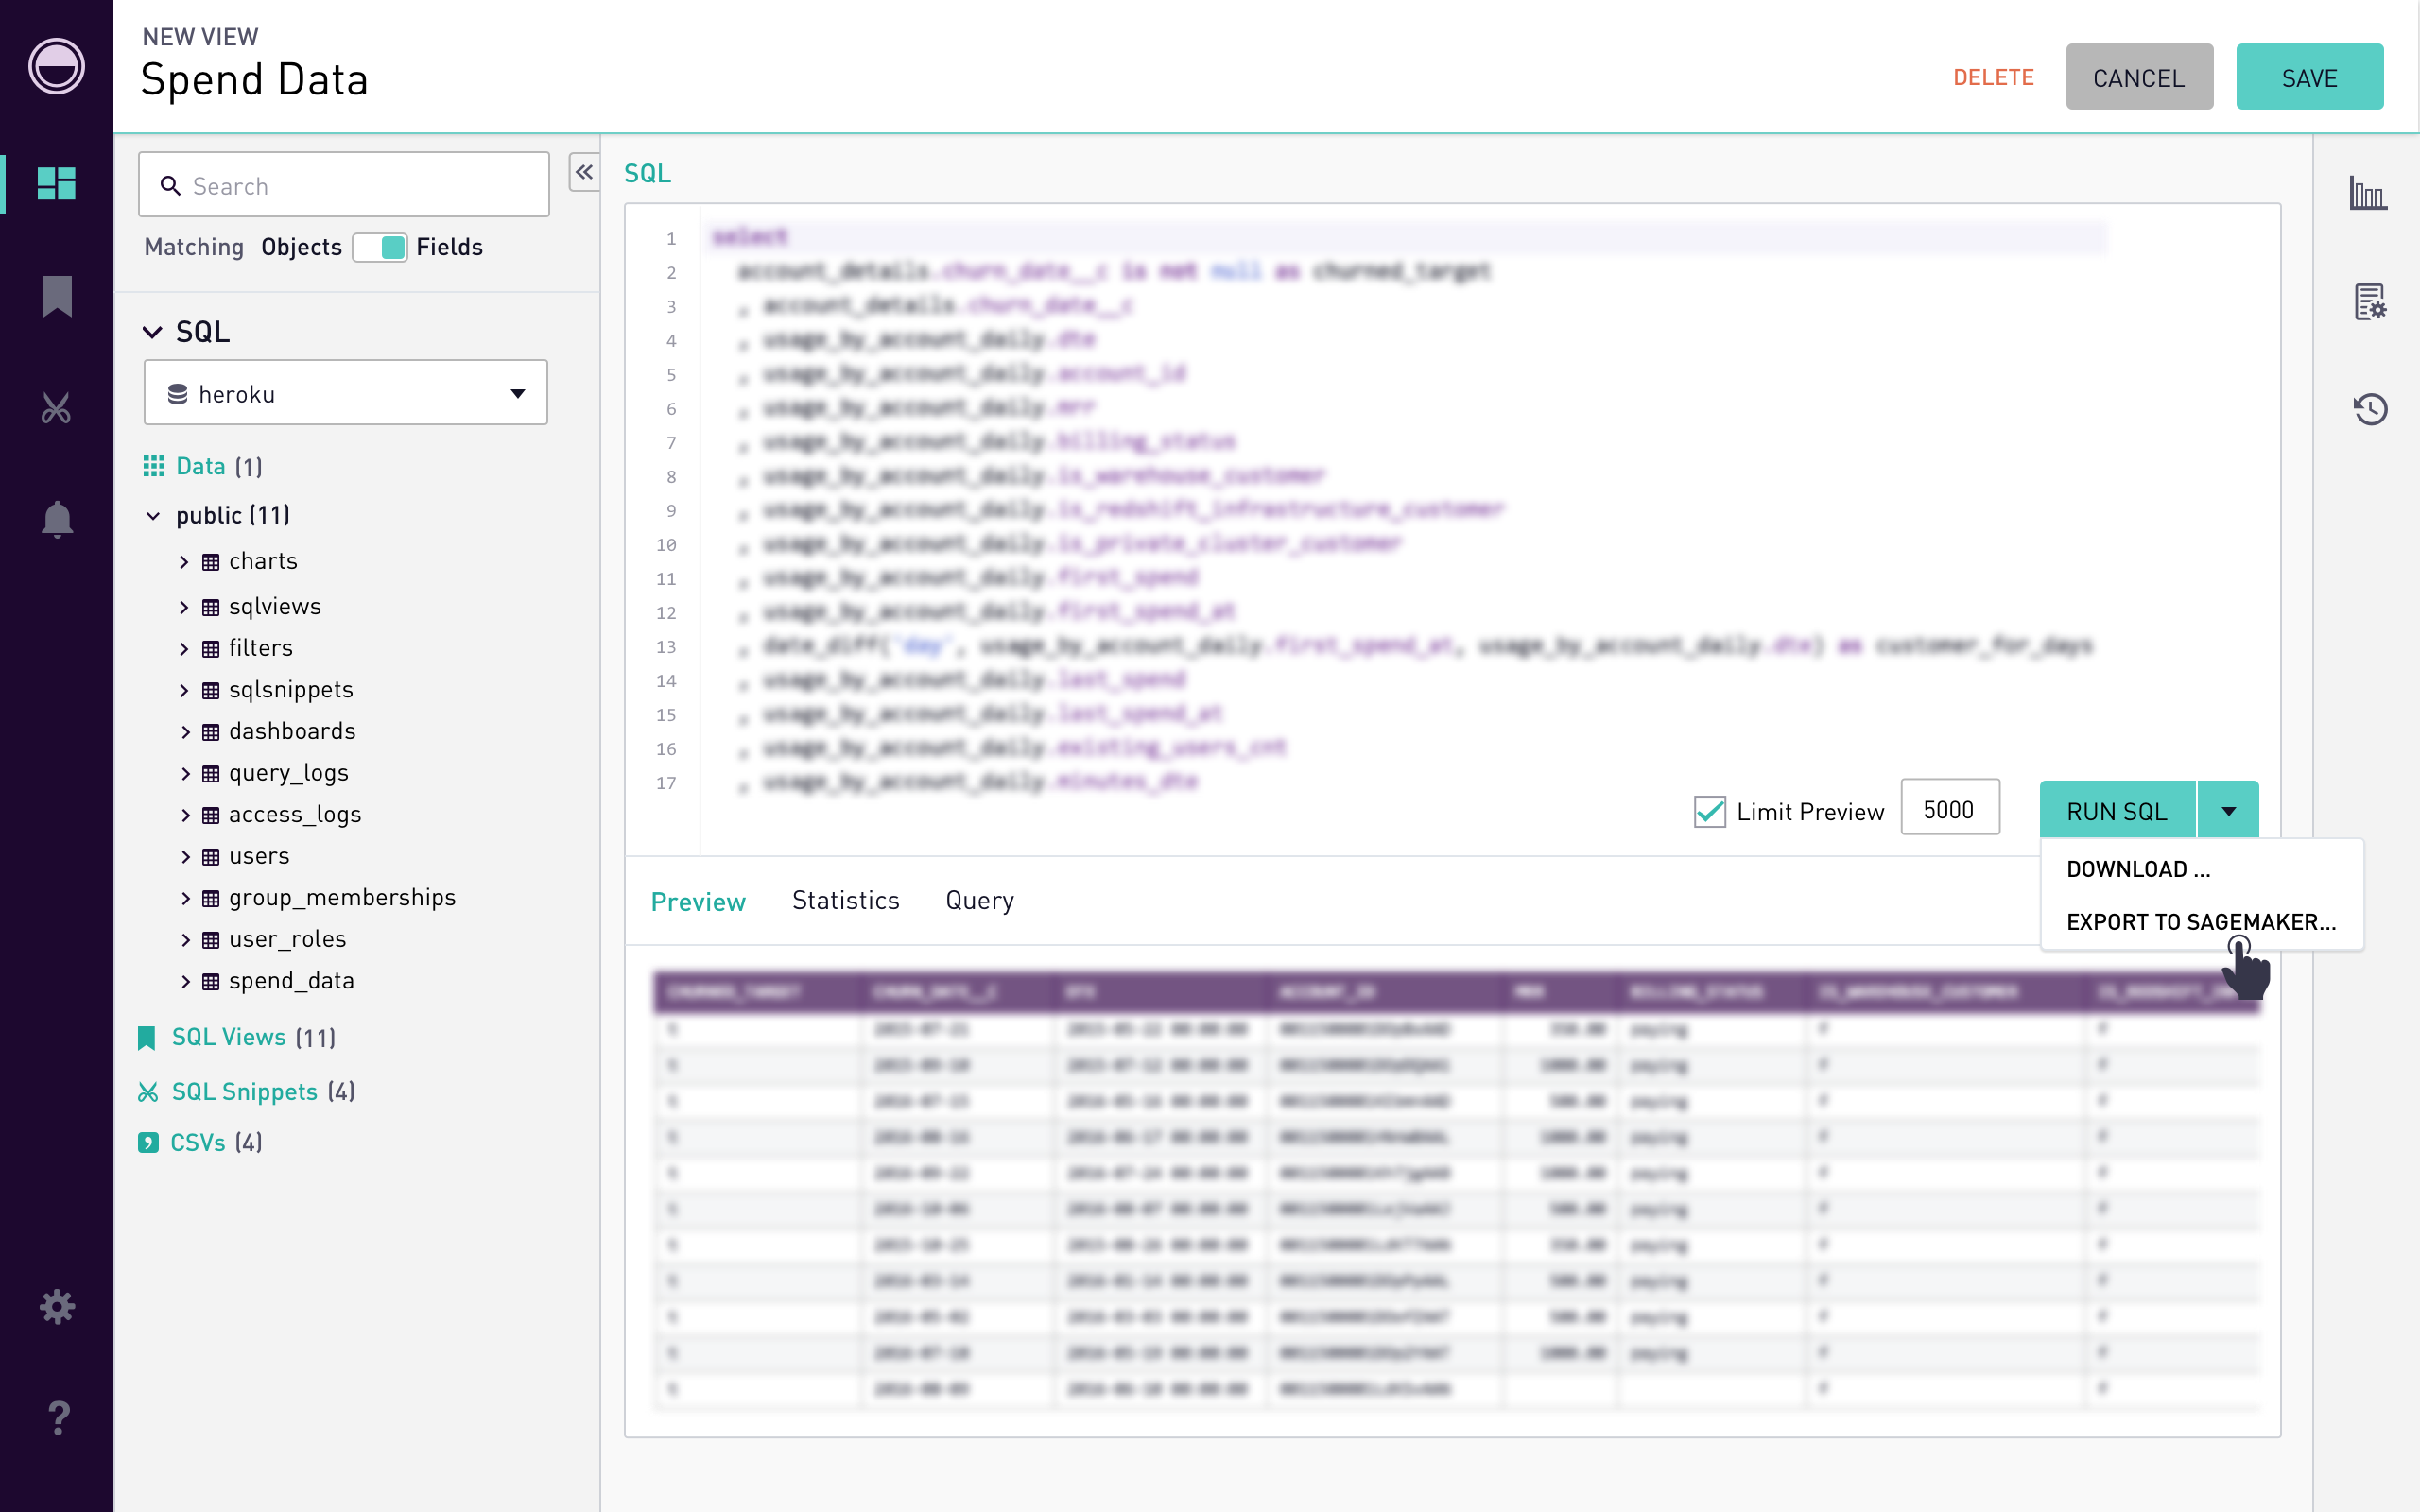Screen dimensions: 2420x1512
Task: Click the Data grid icon
Action: pos(154,466)
